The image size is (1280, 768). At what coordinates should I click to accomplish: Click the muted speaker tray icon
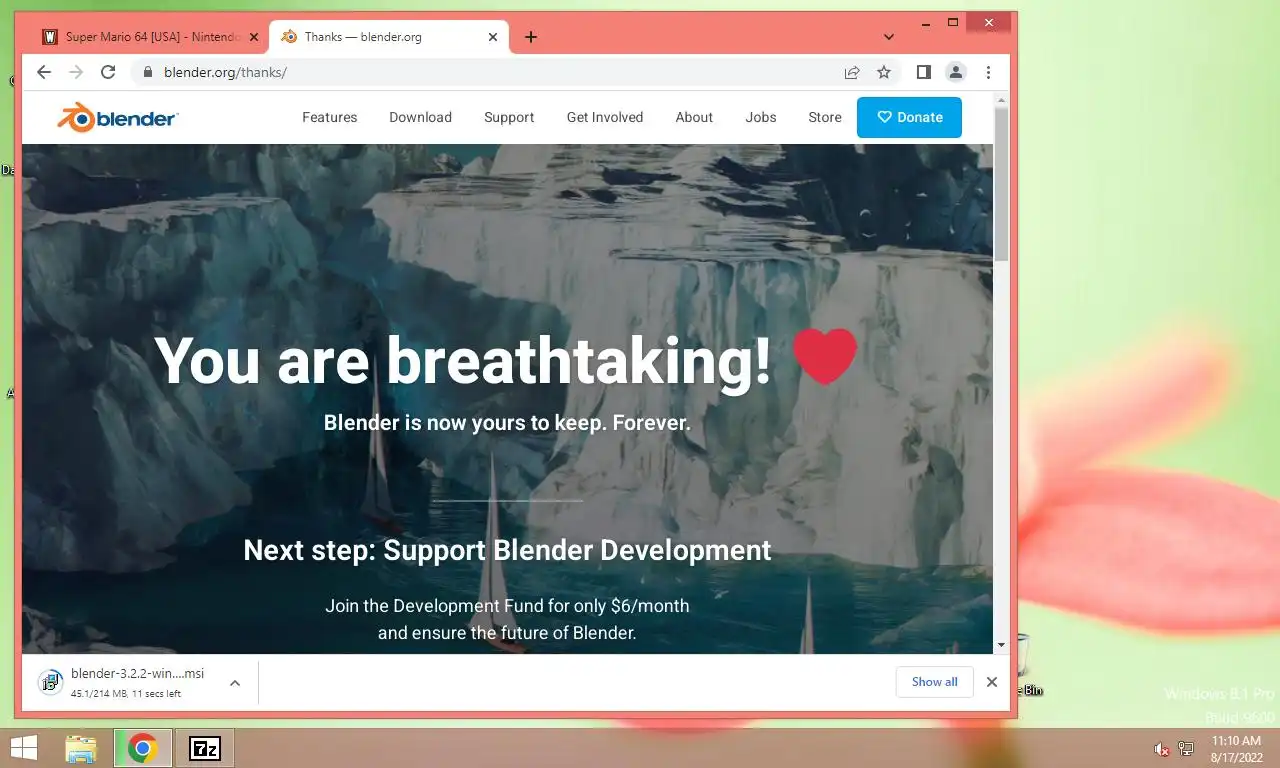pyautogui.click(x=1162, y=748)
